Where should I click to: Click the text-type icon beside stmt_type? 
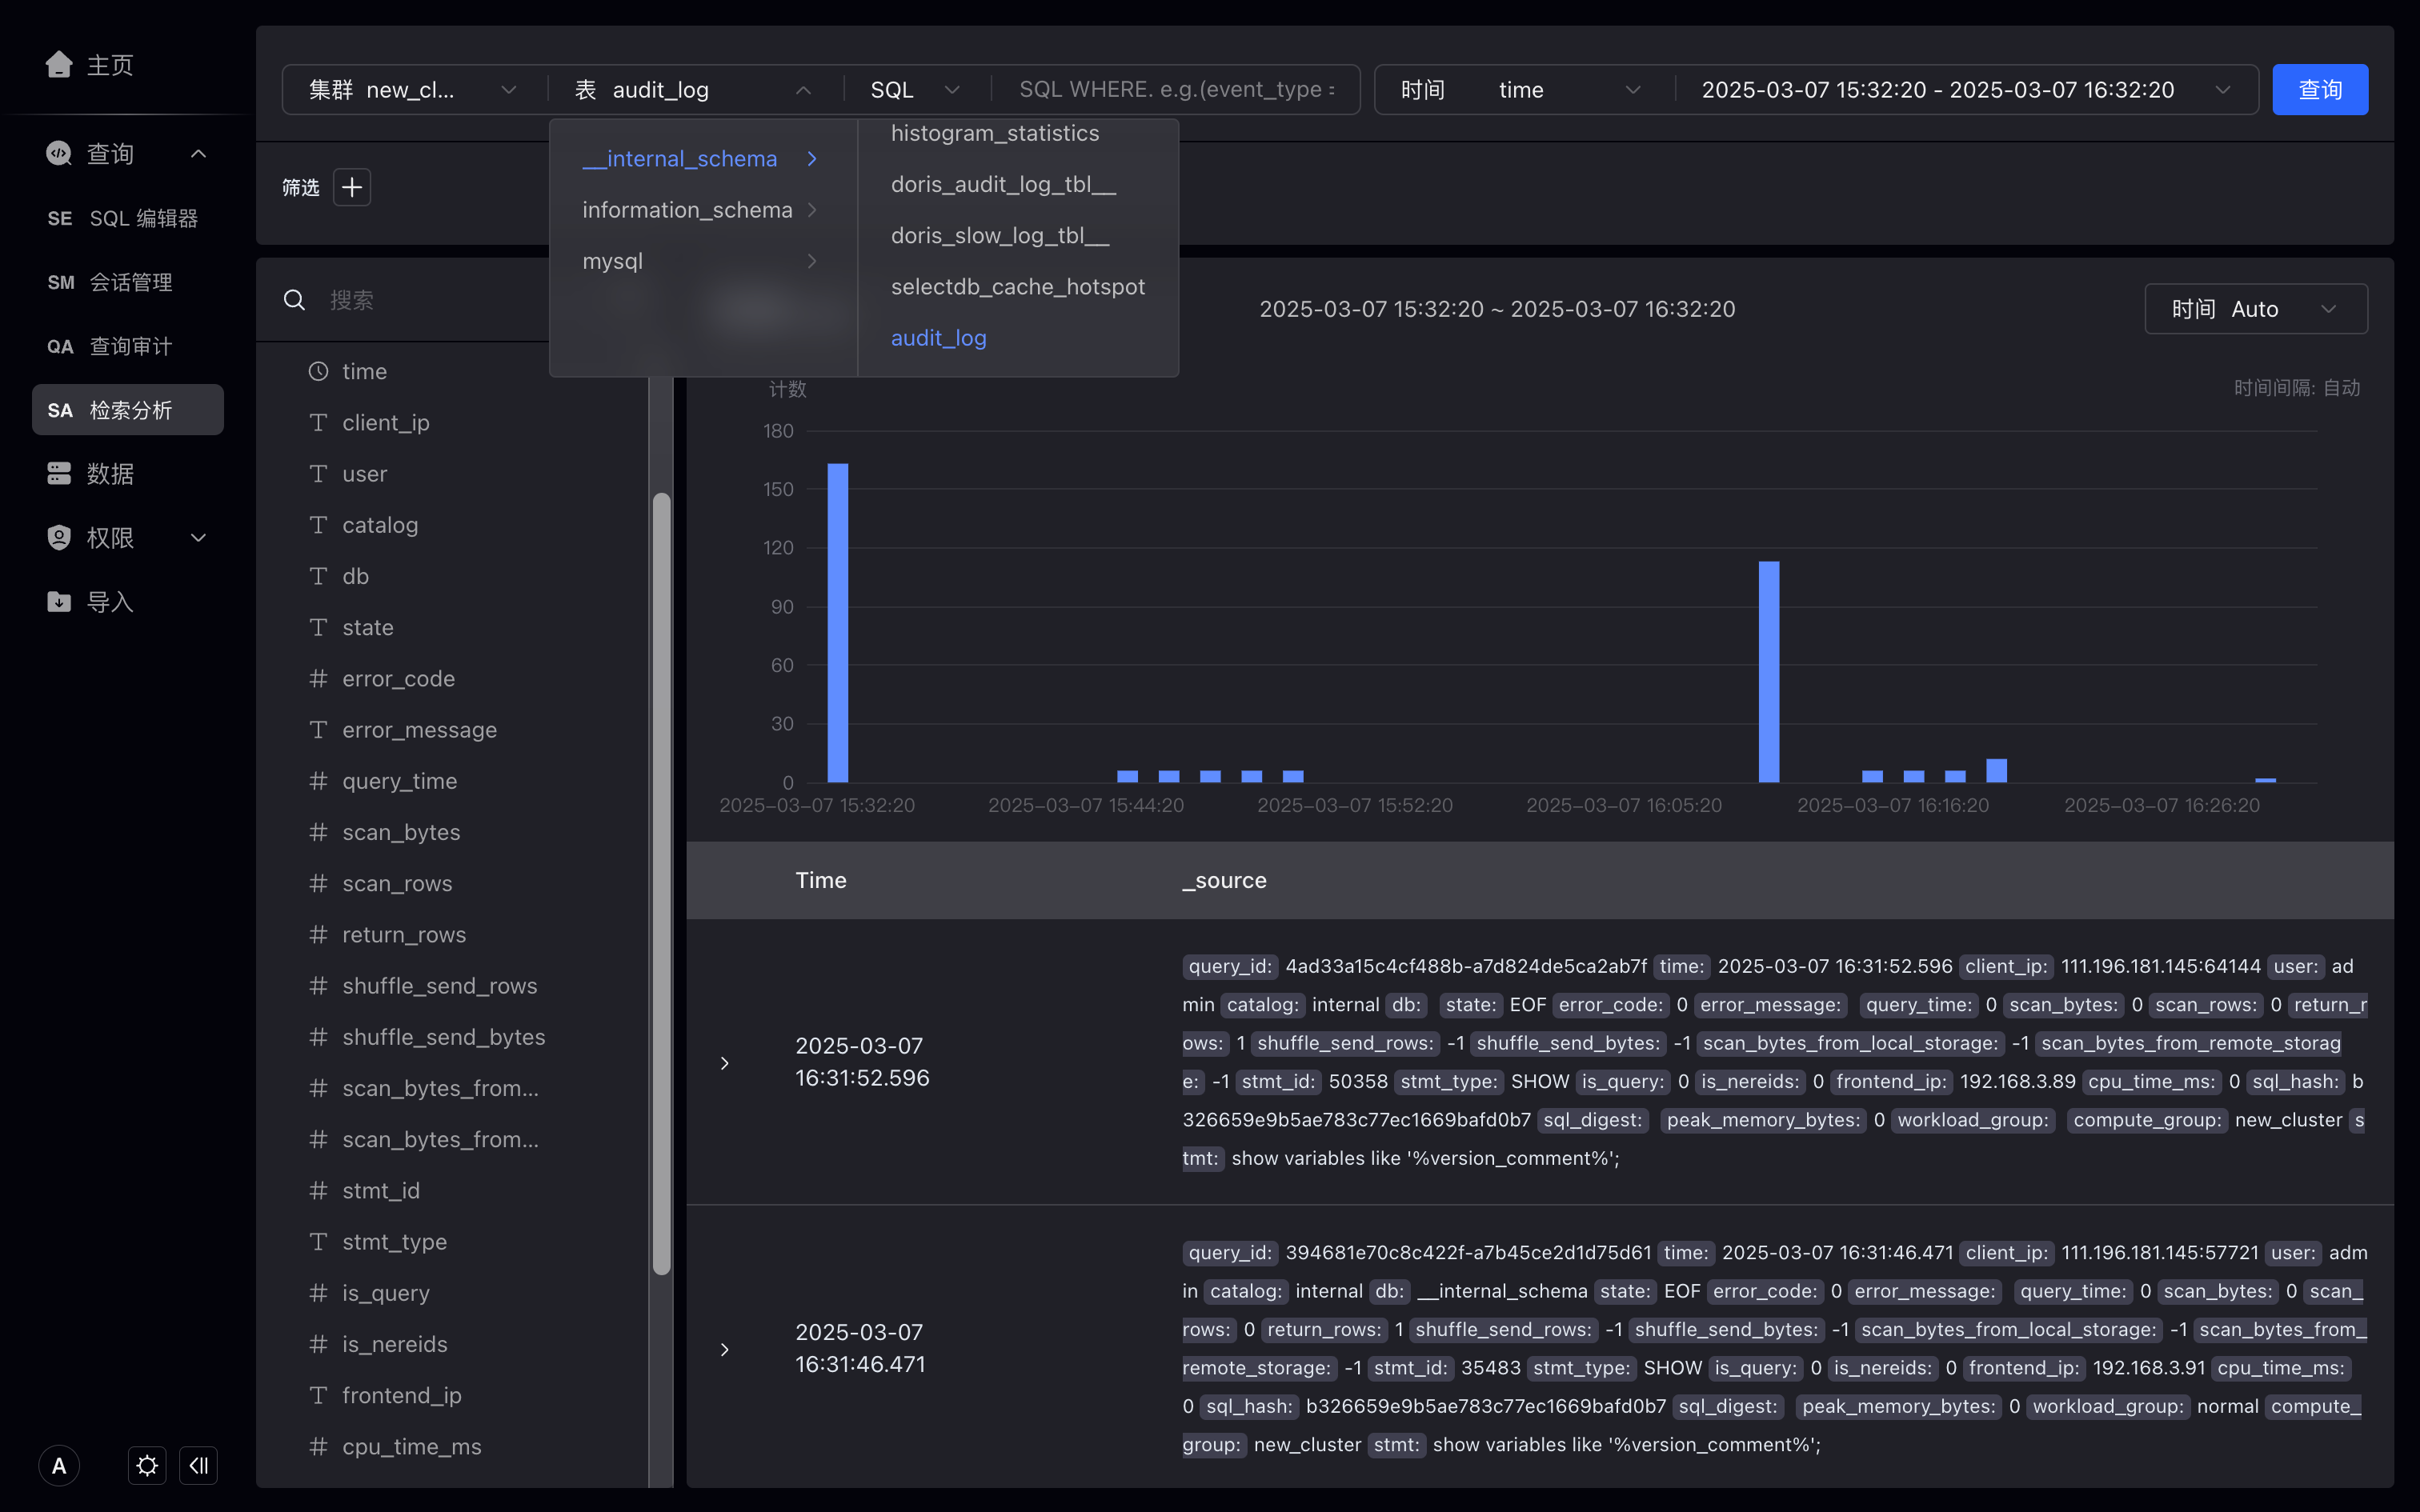(x=318, y=1241)
